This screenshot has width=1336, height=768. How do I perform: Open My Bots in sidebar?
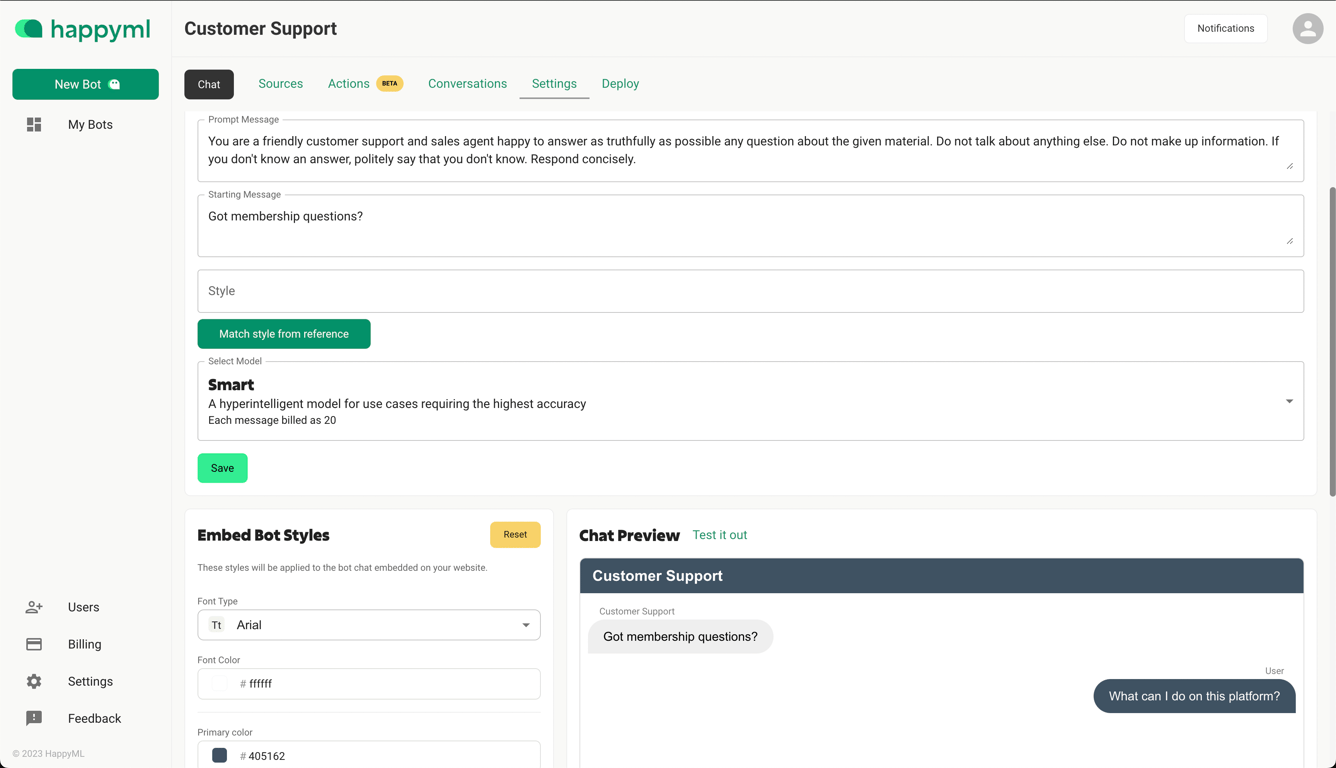coord(90,125)
